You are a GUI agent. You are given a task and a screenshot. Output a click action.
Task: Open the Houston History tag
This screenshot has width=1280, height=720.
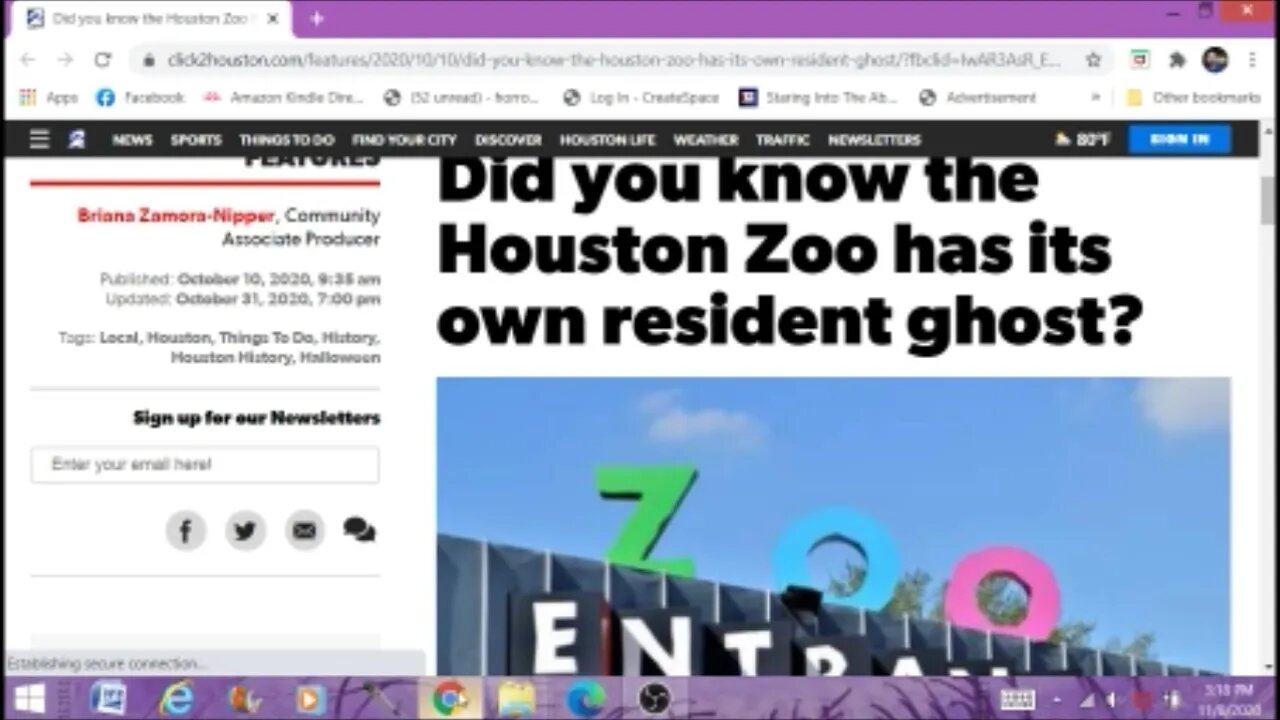coord(231,357)
